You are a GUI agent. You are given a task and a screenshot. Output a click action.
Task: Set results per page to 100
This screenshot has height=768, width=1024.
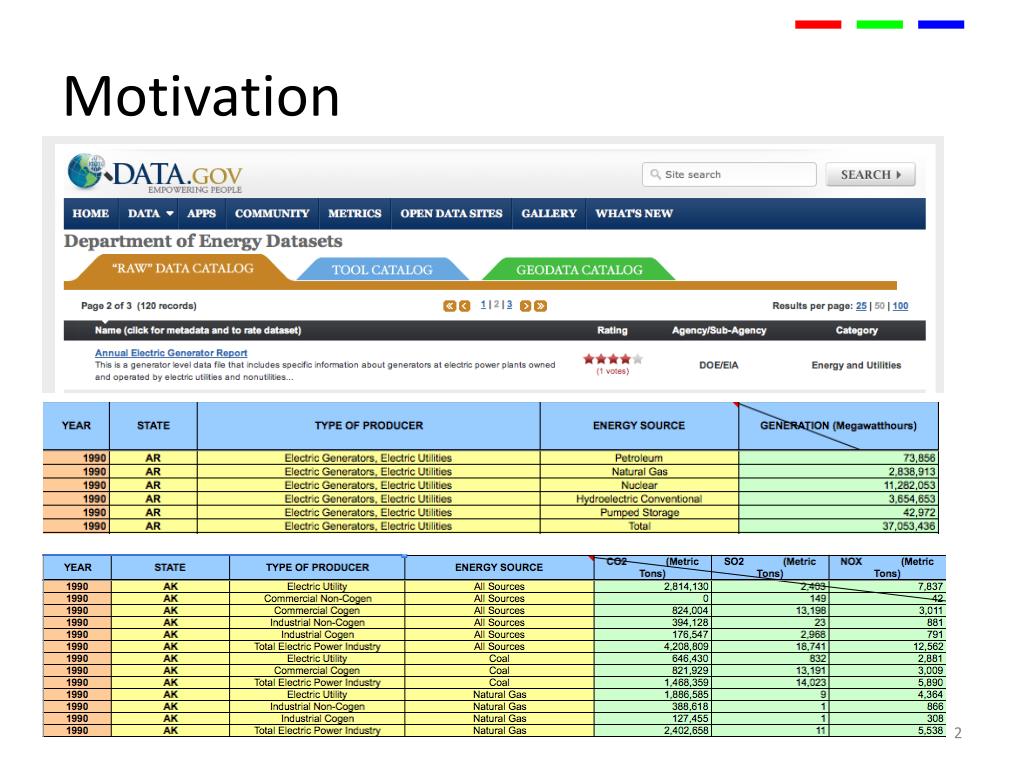pyautogui.click(x=901, y=306)
